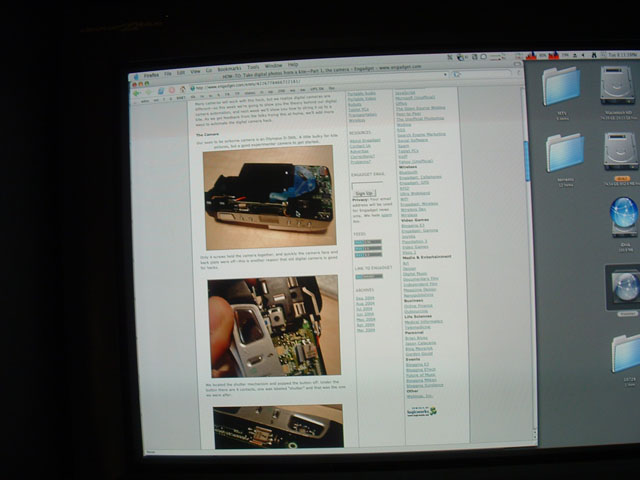Image resolution: width=640 pixels, height=480 pixels.
Task: Open the Tools menu in Firefox
Action: [254, 65]
